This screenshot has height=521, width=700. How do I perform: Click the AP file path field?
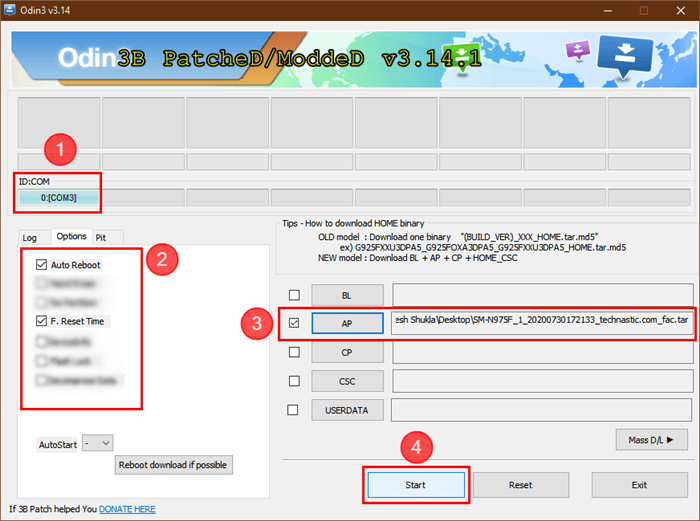pyautogui.click(x=542, y=322)
